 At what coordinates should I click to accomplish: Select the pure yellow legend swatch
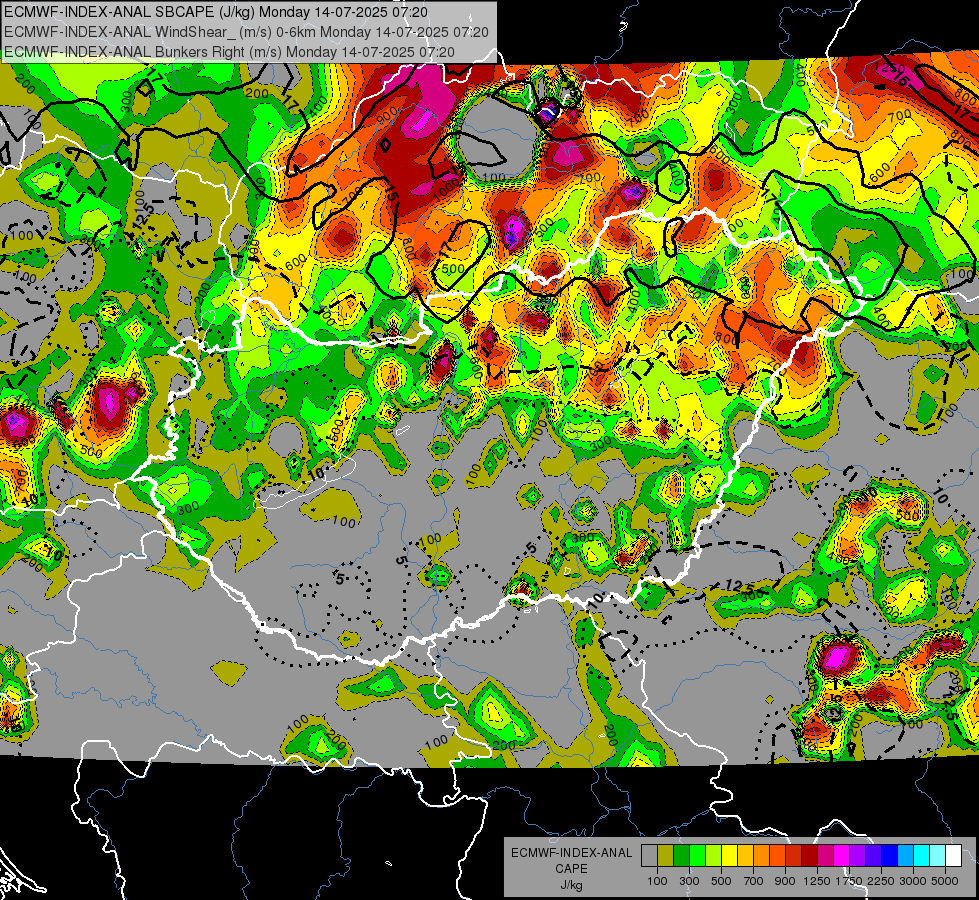pyautogui.click(x=729, y=855)
